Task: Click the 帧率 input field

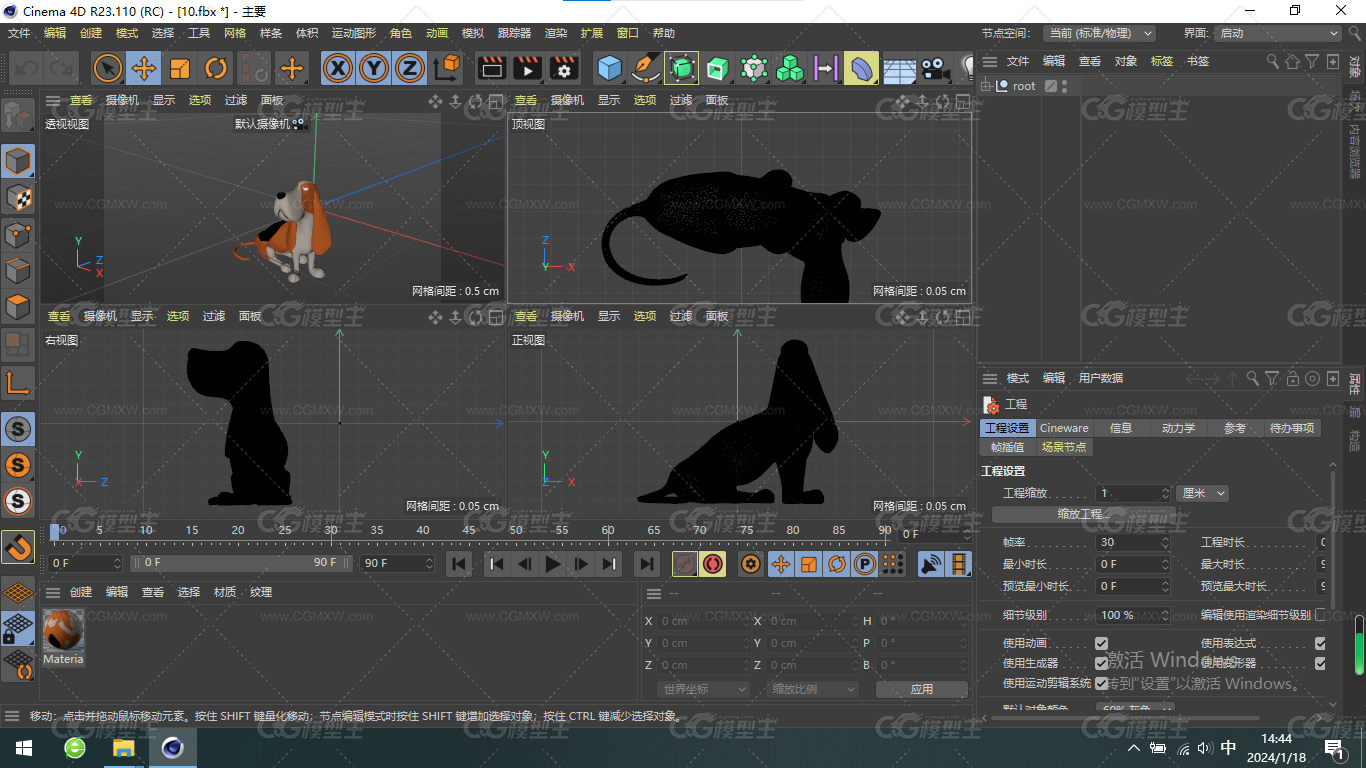Action: pos(1133,542)
